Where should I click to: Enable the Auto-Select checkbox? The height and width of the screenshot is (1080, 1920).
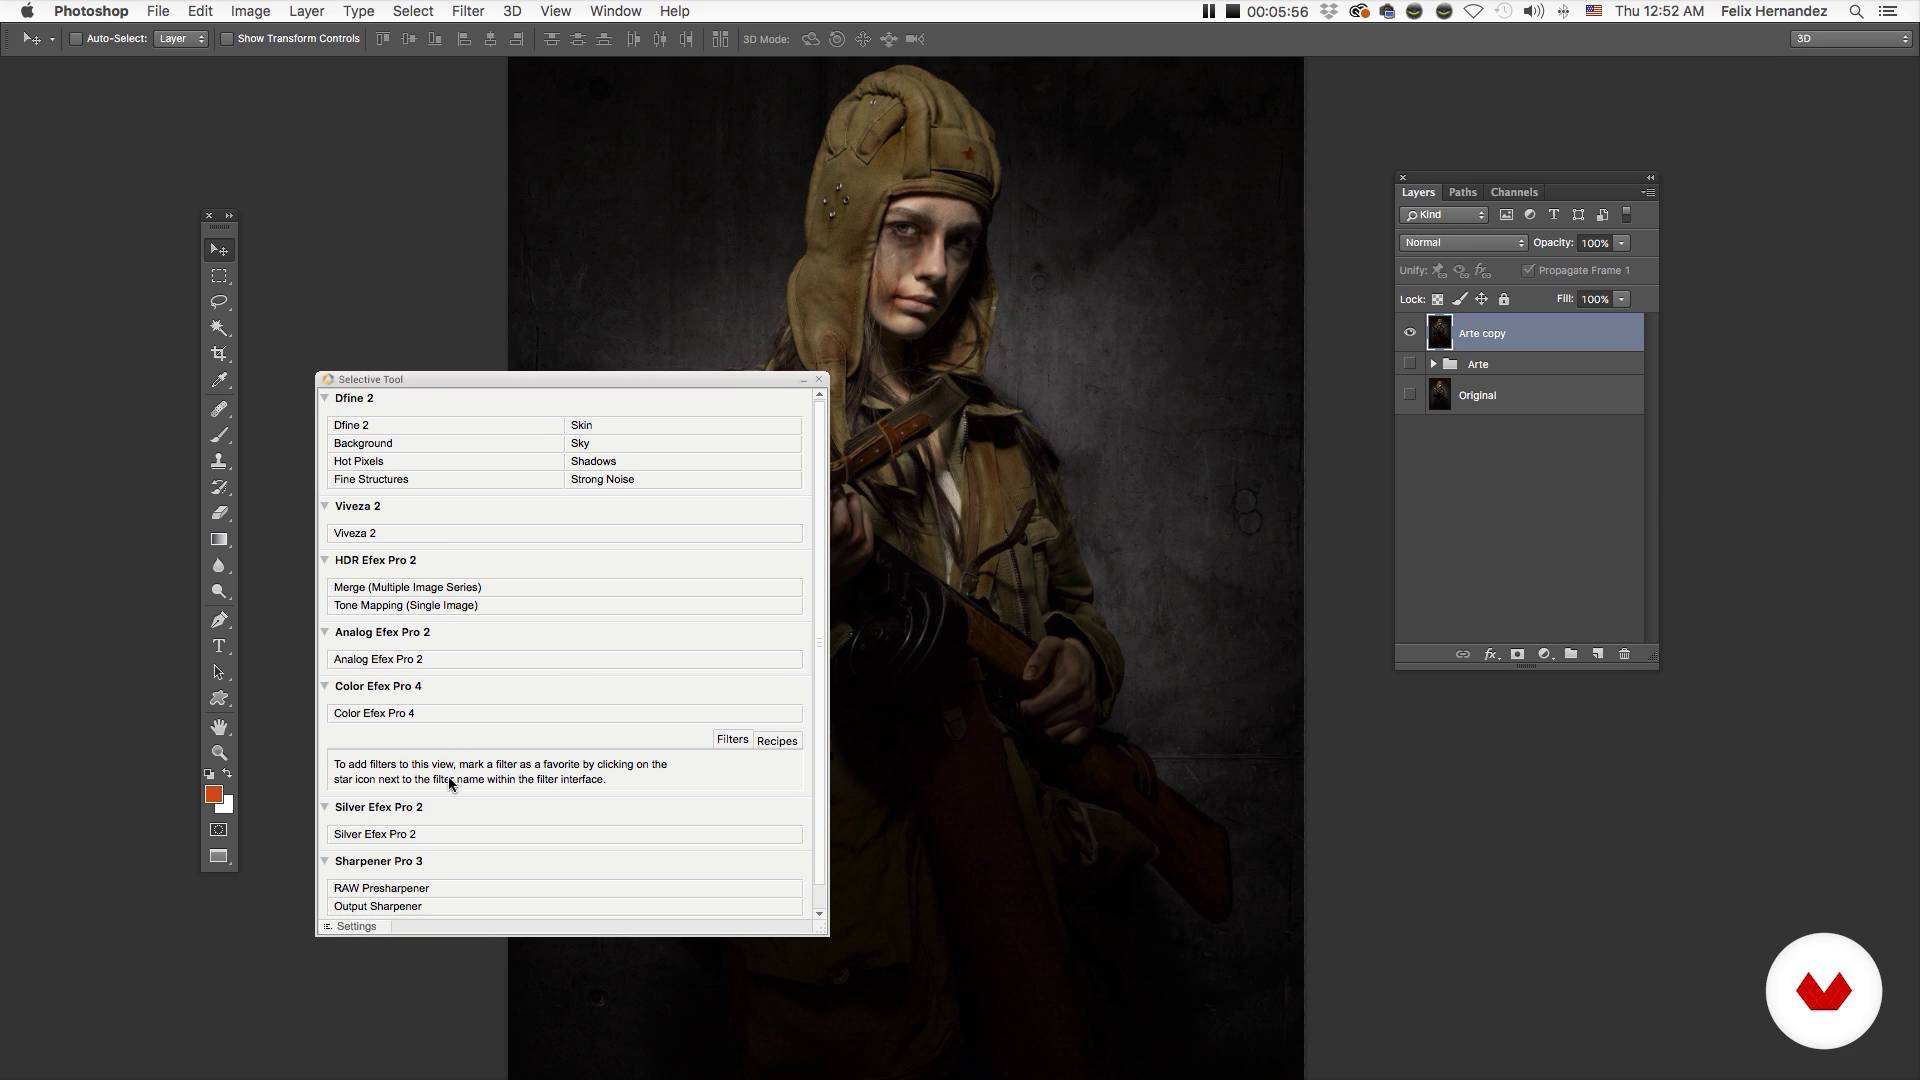point(75,39)
